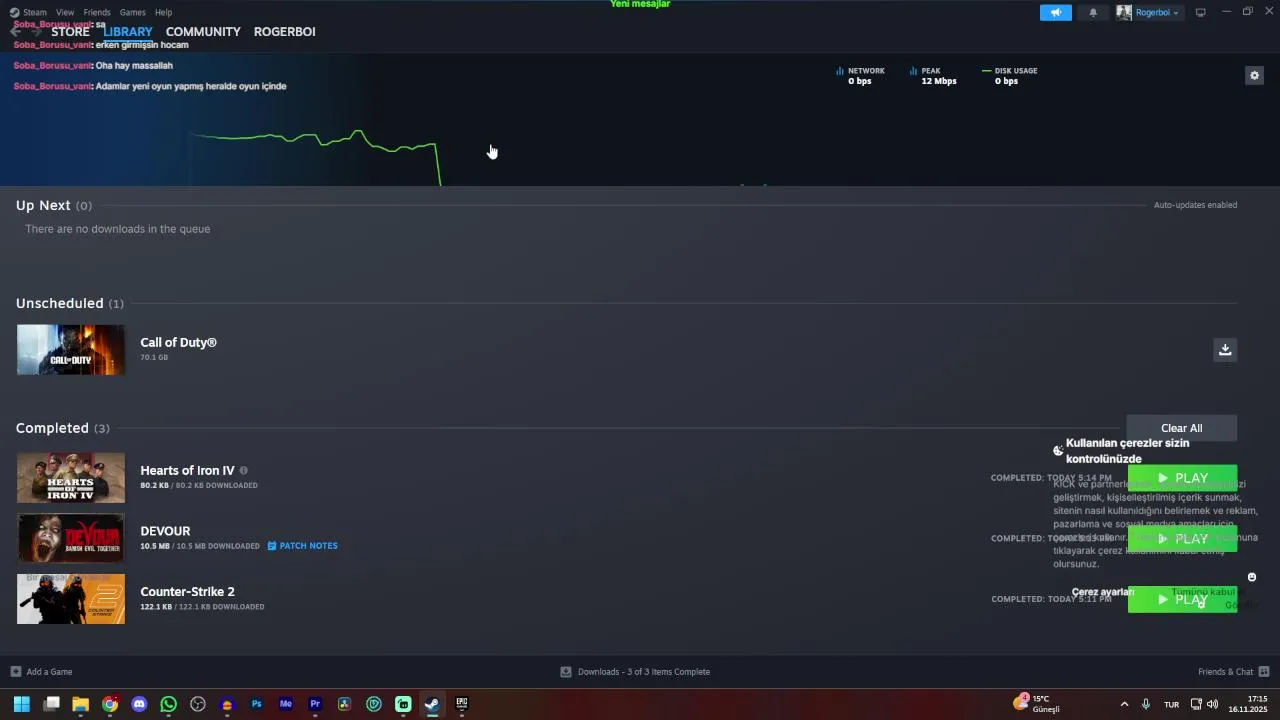Go back using the left arrow
The height and width of the screenshot is (720, 1280).
pos(15,31)
